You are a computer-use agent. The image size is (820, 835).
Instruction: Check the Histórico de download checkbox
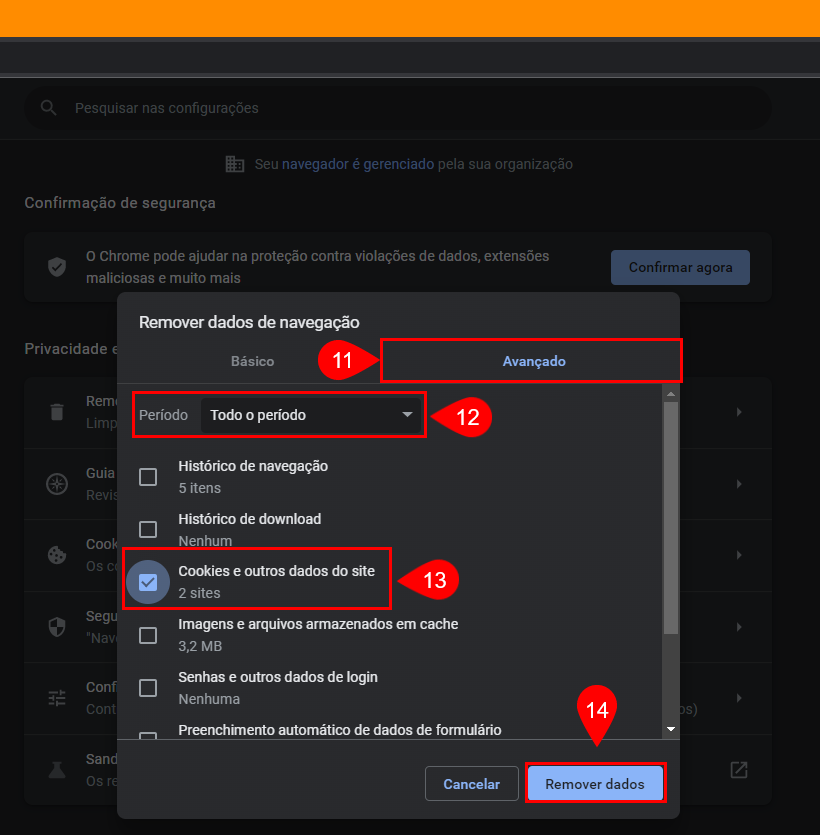(x=148, y=529)
